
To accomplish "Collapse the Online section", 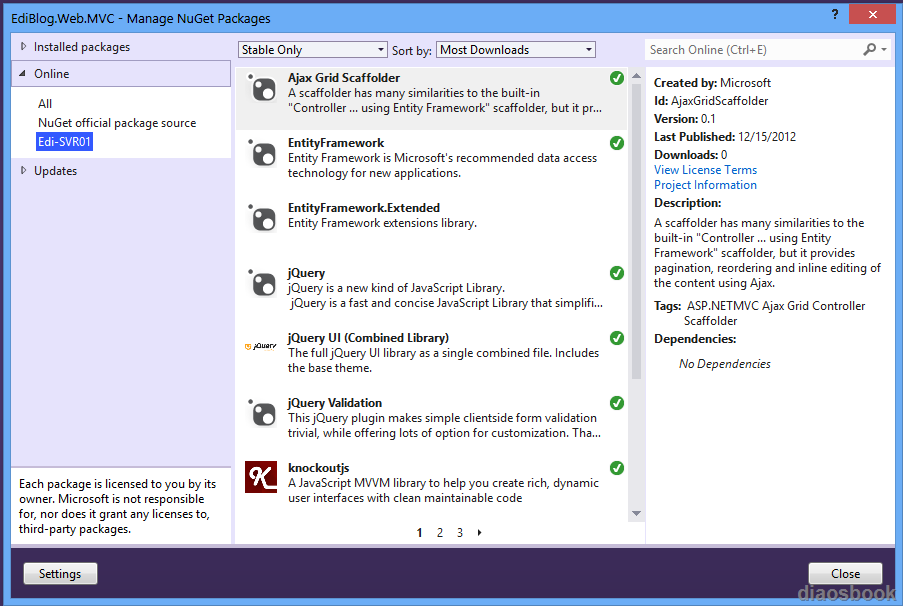I will pos(22,74).
